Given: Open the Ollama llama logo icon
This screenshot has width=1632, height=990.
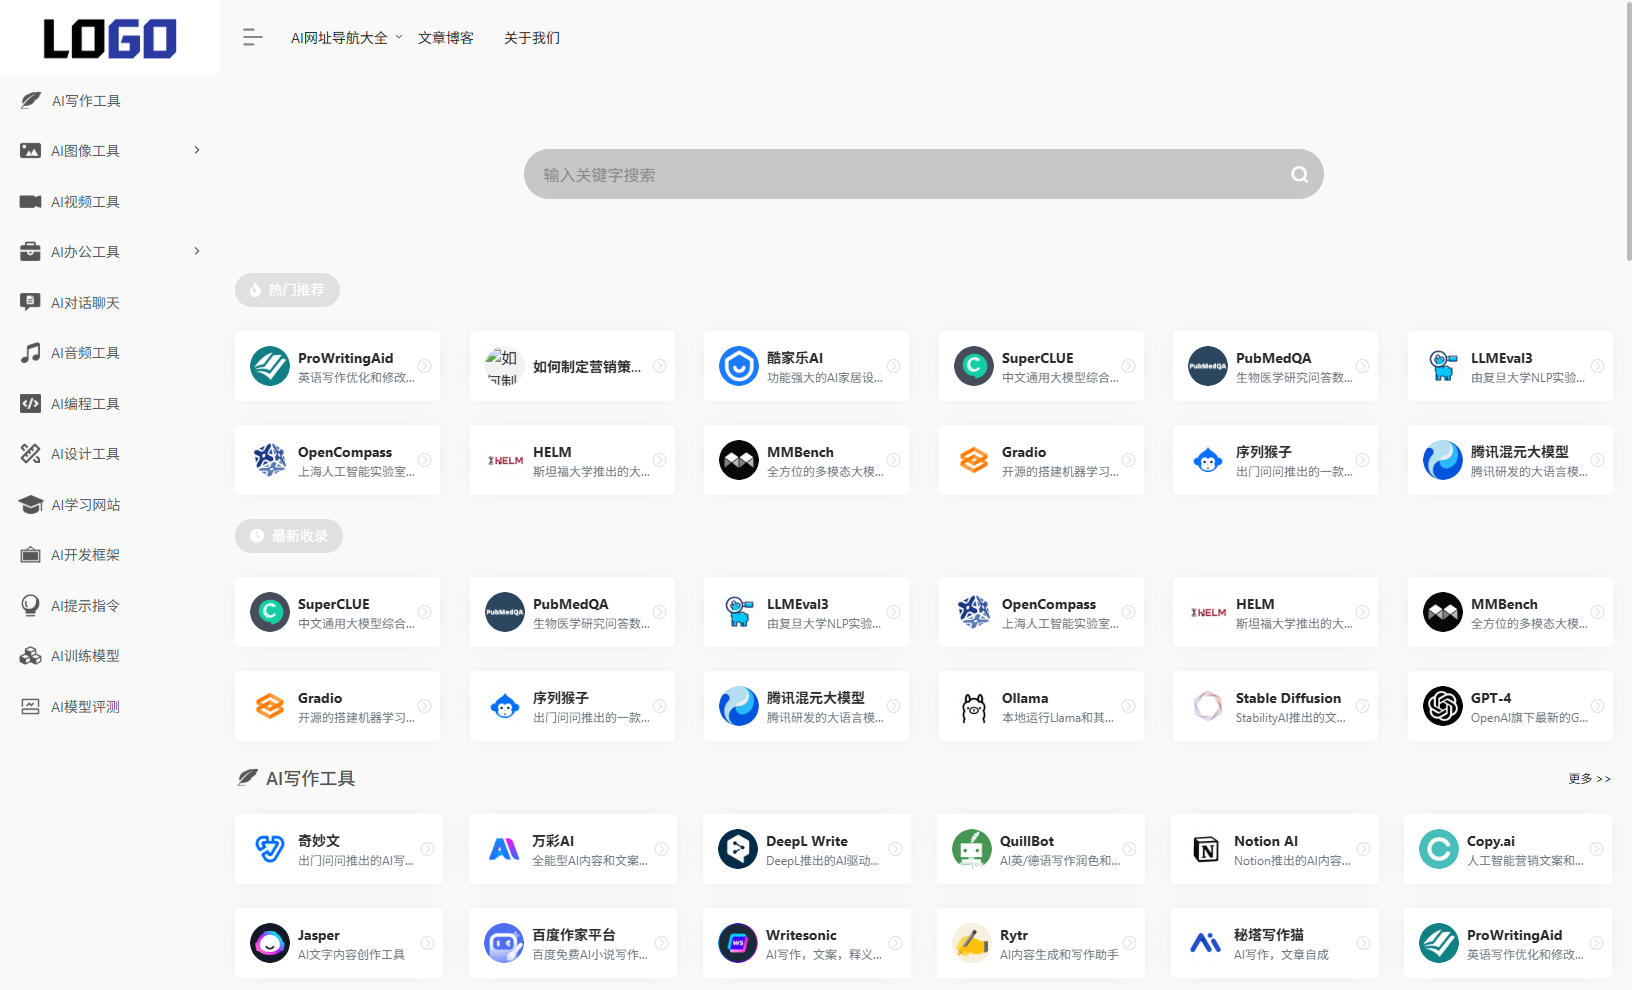Looking at the screenshot, I should (x=974, y=706).
